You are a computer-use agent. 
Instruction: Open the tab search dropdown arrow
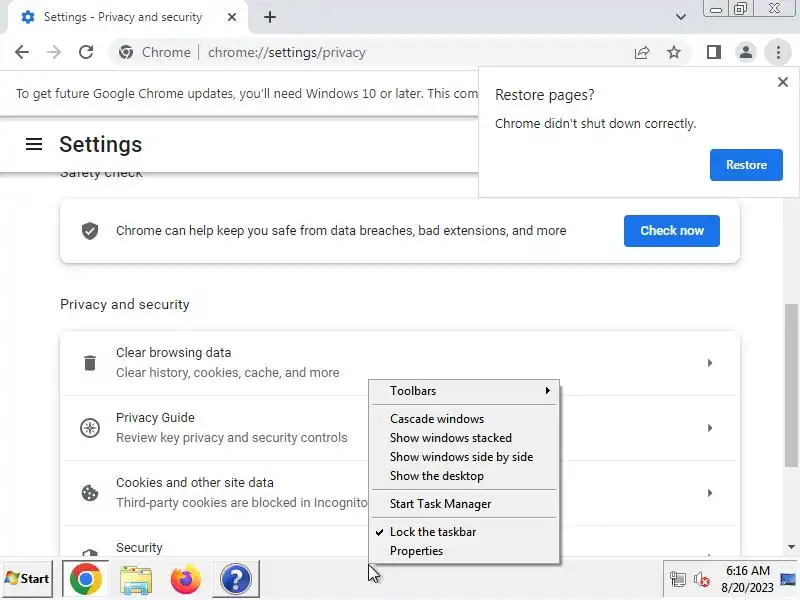(681, 17)
